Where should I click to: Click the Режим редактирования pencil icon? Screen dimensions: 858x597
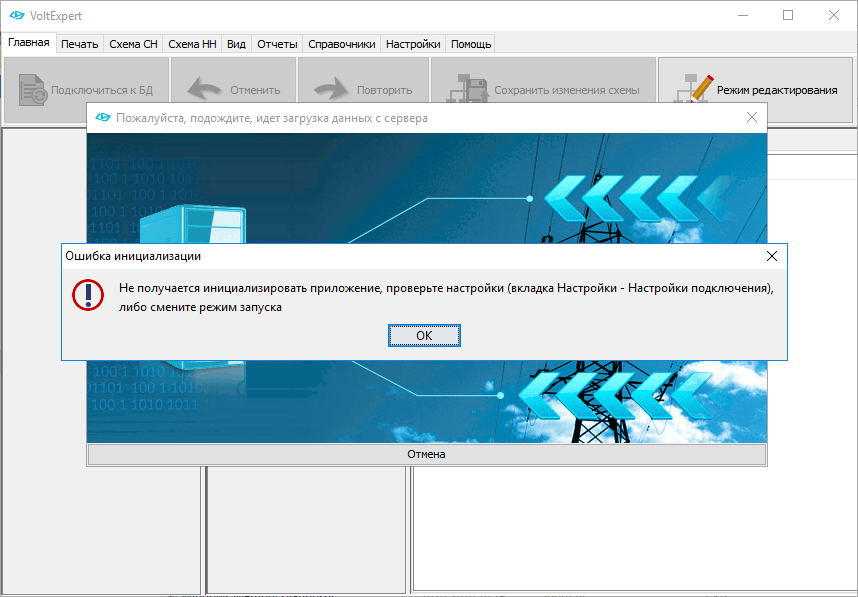point(694,89)
